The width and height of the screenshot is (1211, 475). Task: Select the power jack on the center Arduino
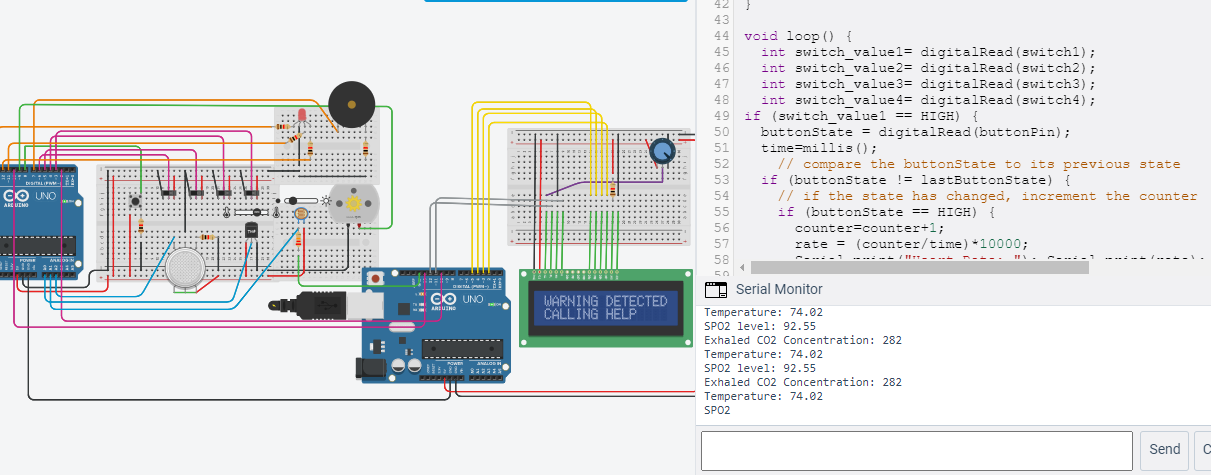(371, 369)
